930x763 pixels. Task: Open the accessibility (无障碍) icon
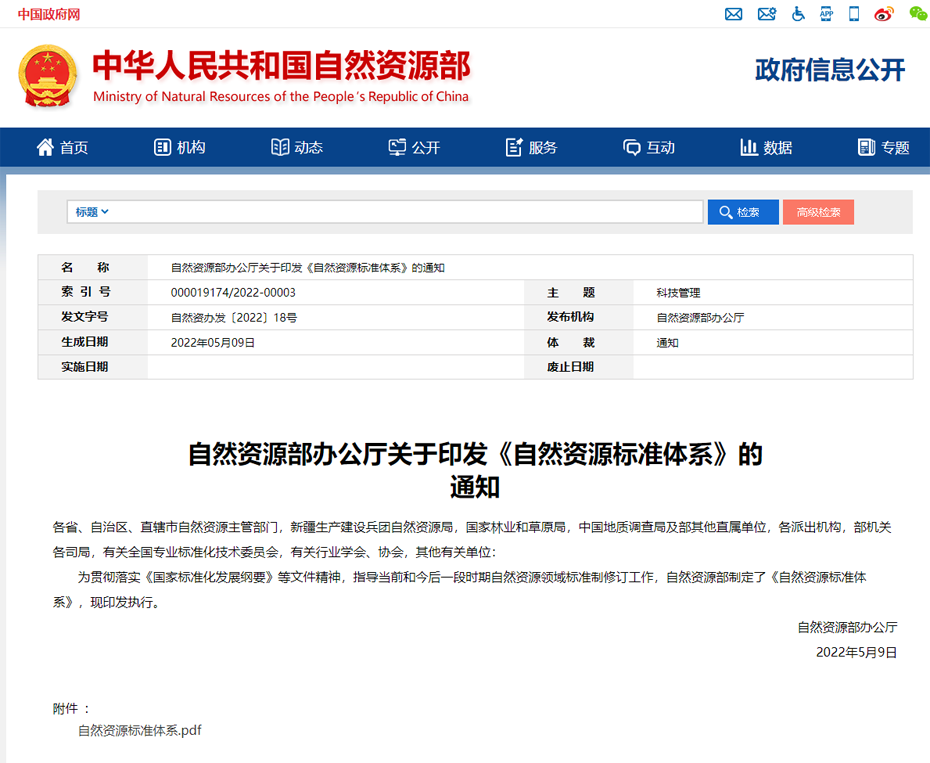coord(796,14)
